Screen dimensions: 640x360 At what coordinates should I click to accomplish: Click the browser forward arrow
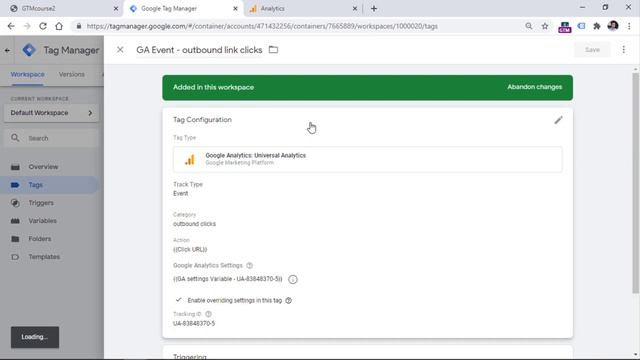[27, 26]
